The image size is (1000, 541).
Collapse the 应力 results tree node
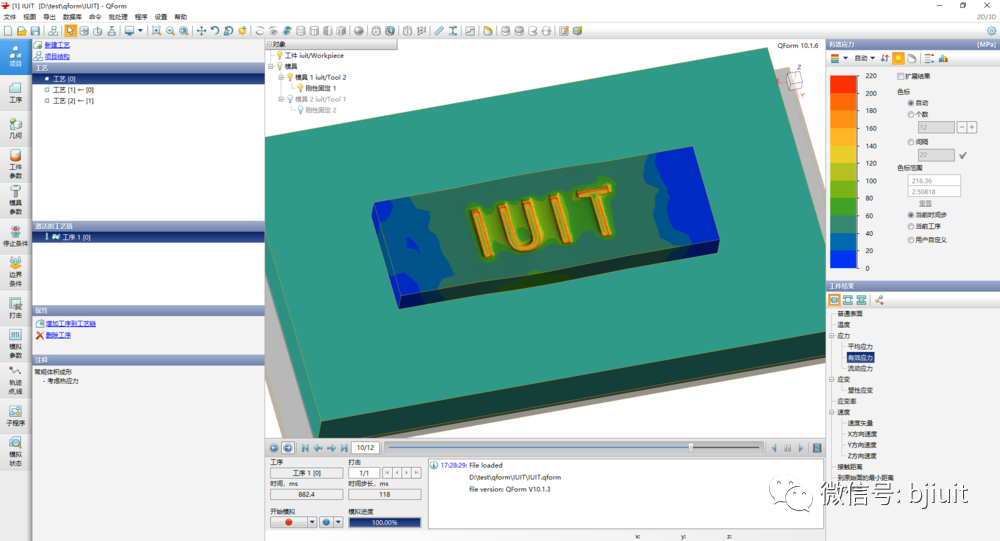tap(832, 336)
